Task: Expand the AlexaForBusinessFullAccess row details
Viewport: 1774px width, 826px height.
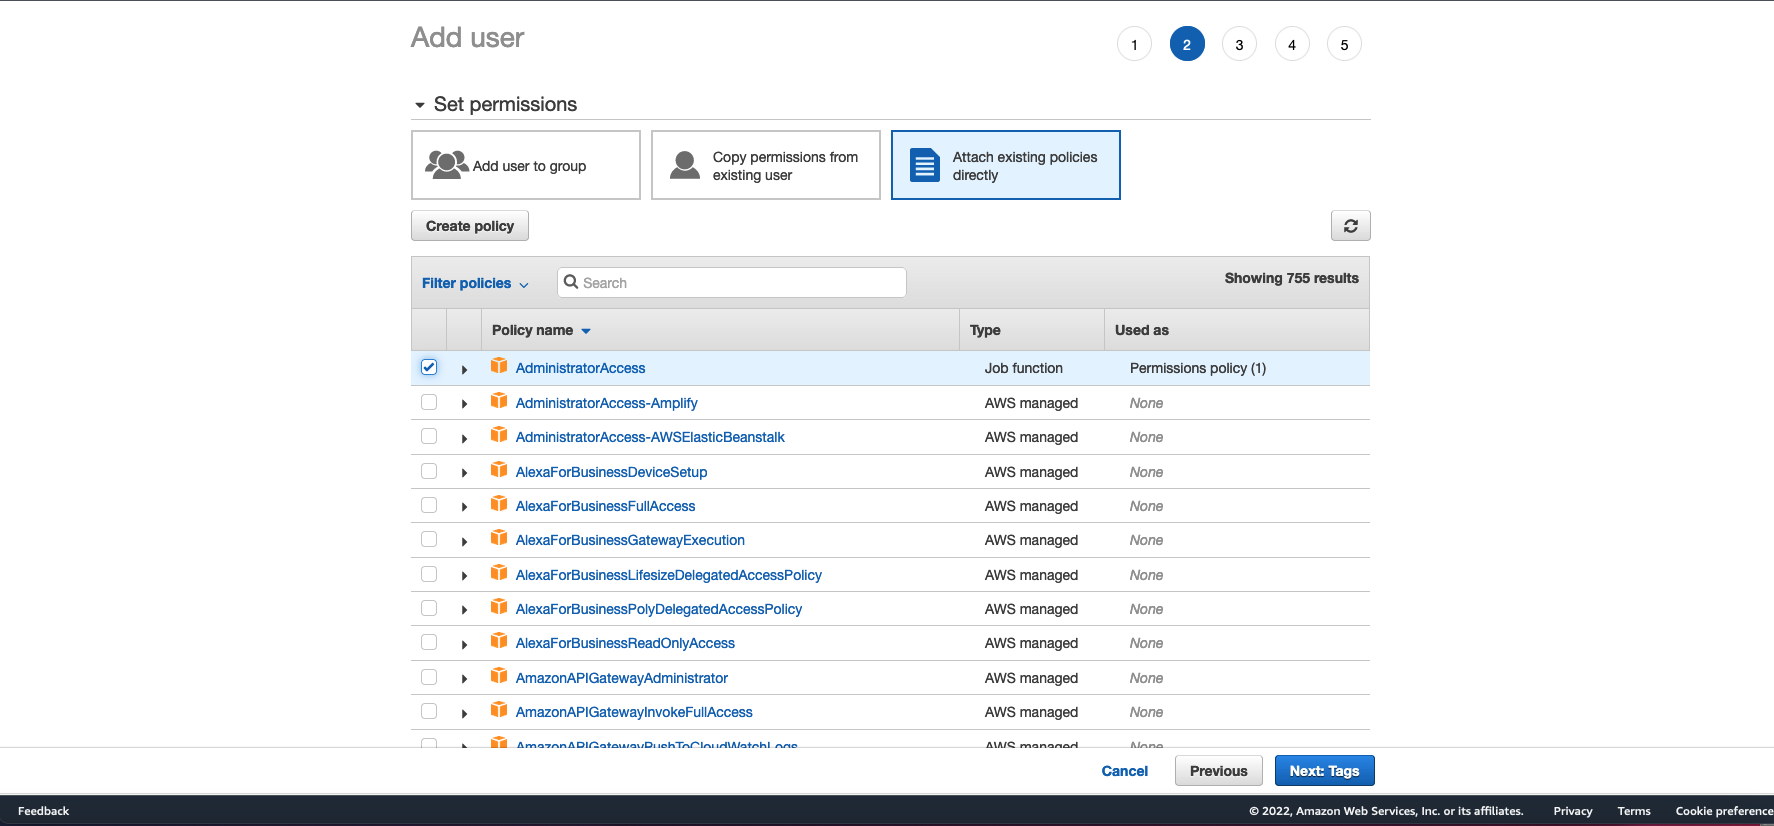Action: click(464, 507)
